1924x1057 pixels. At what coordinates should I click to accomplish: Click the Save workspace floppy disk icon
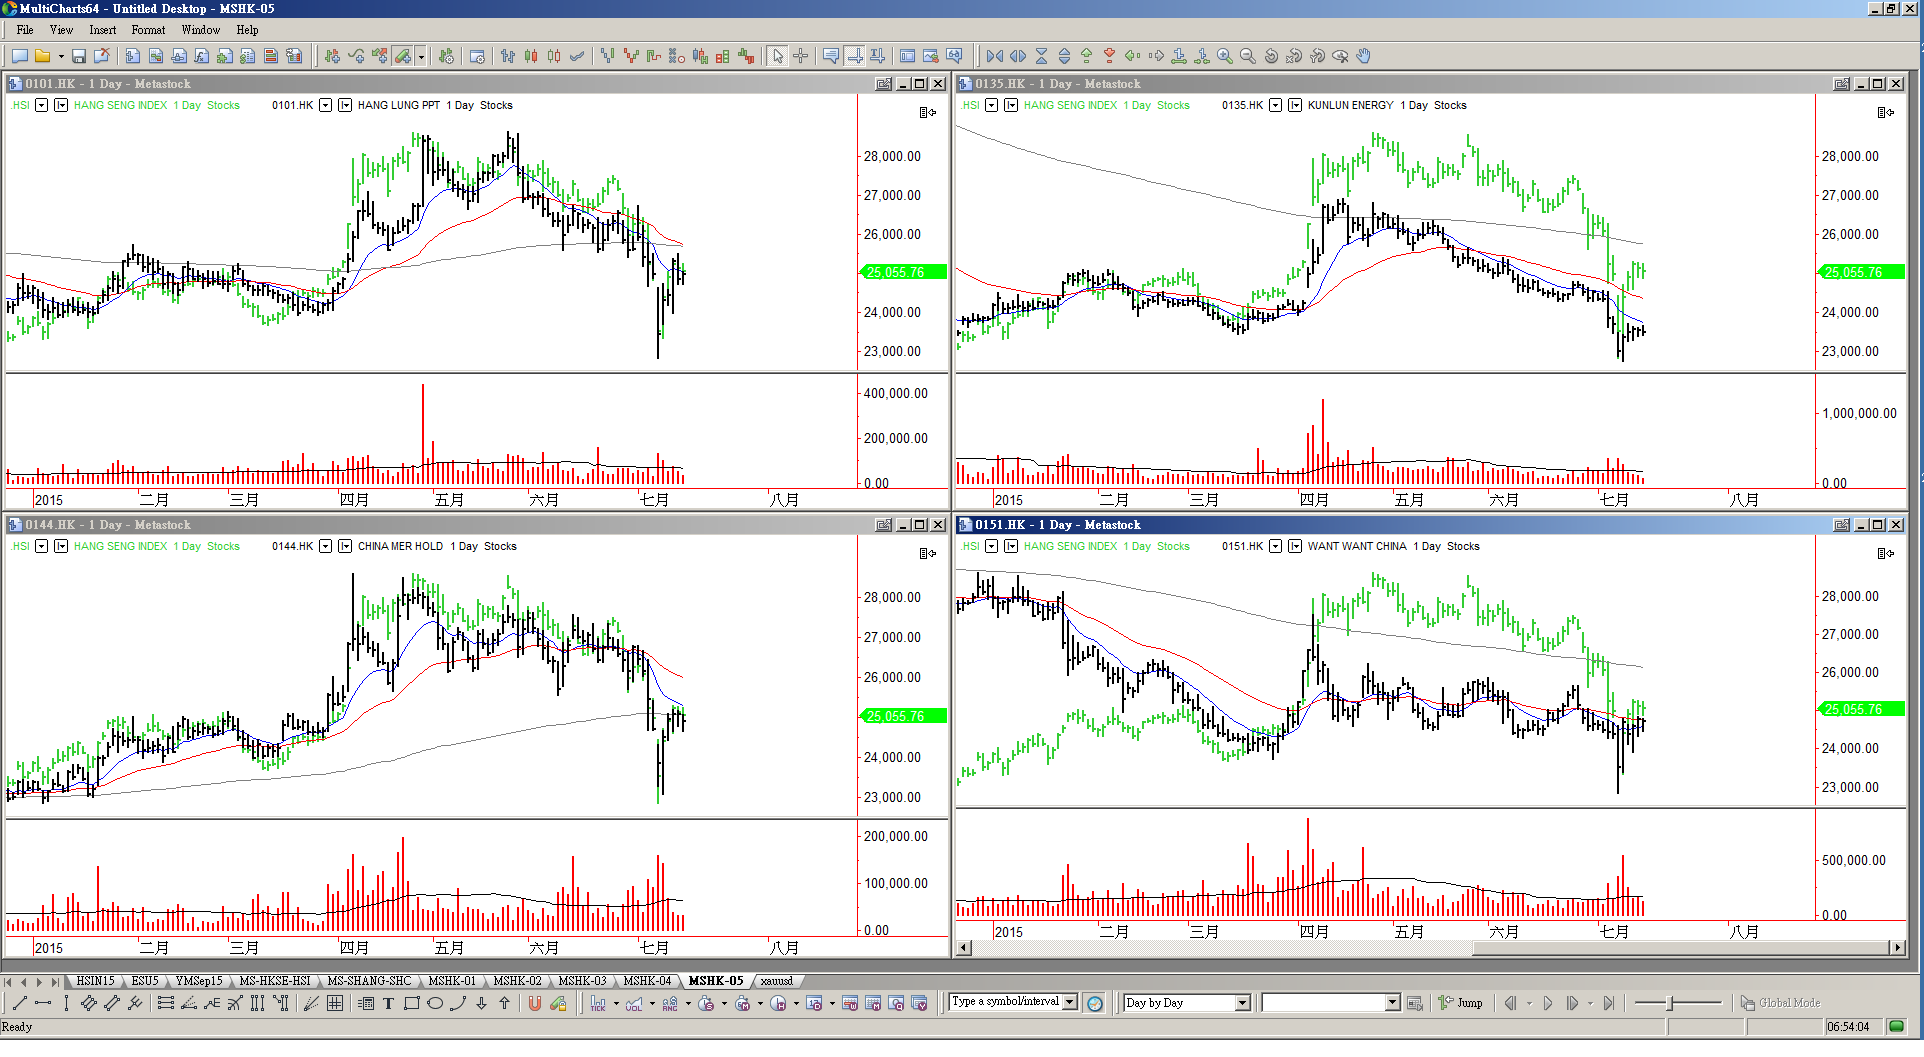click(79, 56)
